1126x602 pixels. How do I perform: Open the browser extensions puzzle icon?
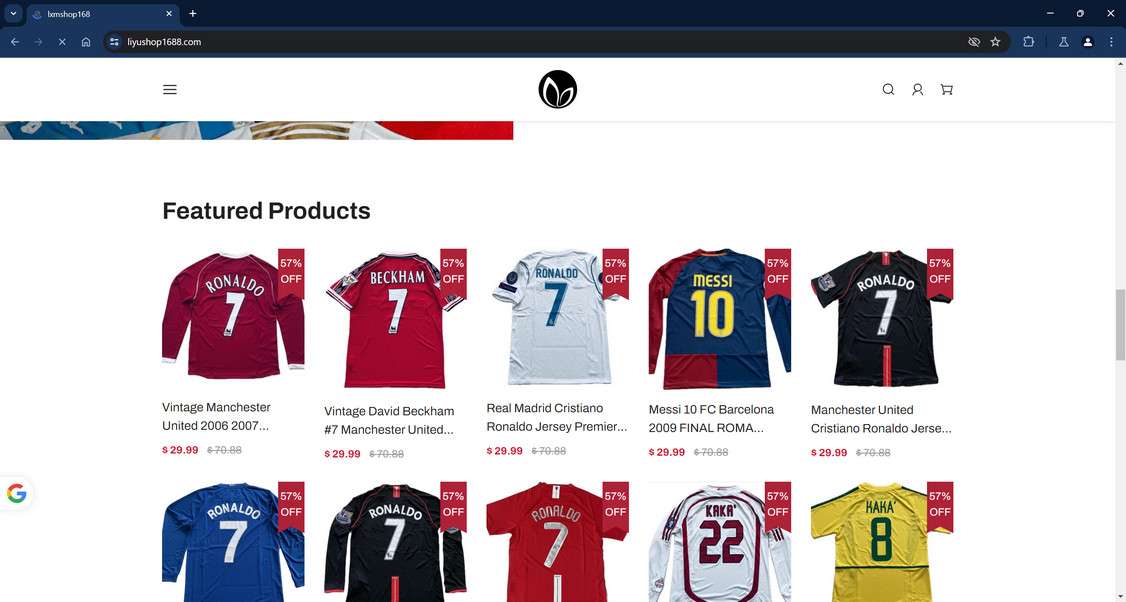(x=1028, y=42)
